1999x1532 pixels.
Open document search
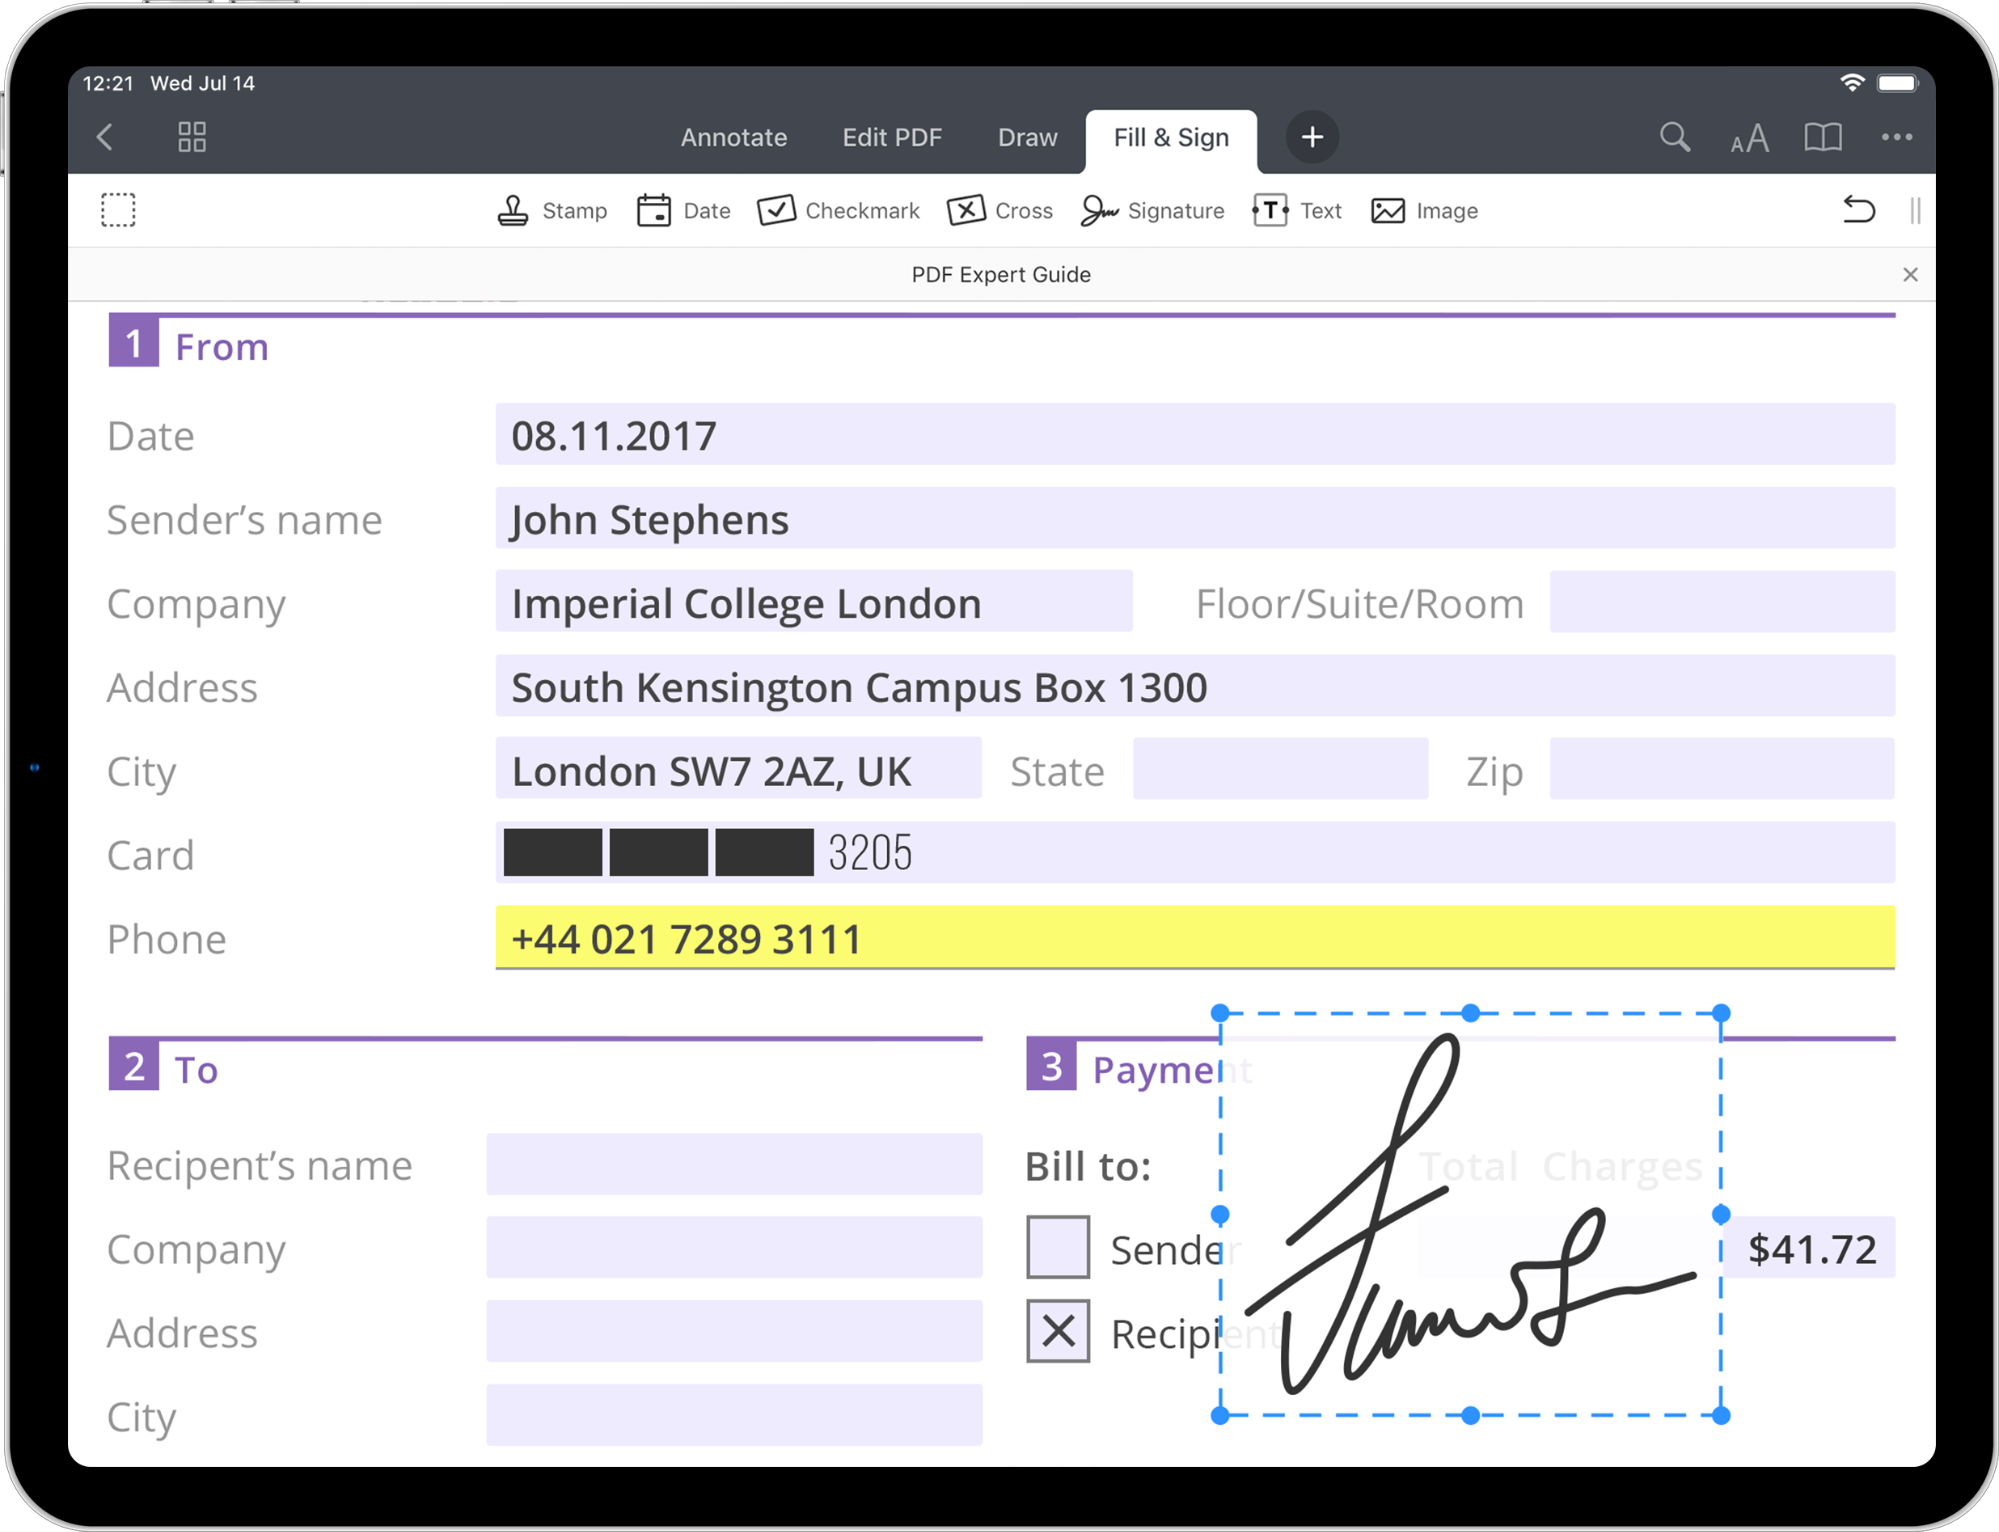point(1674,137)
